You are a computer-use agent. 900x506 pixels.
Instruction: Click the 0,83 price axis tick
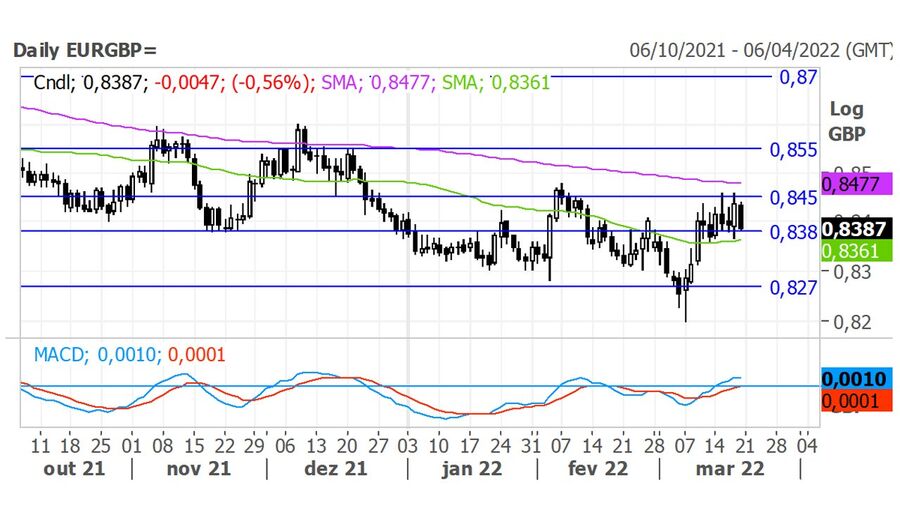pyautogui.click(x=852, y=272)
